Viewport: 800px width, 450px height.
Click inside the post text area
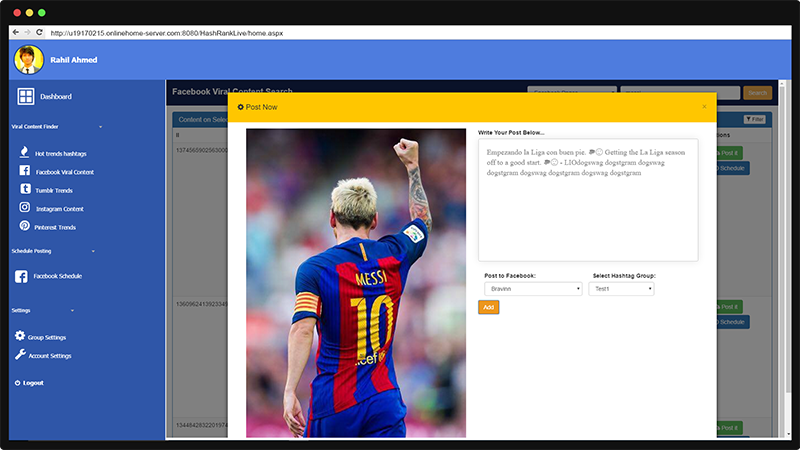[587, 200]
